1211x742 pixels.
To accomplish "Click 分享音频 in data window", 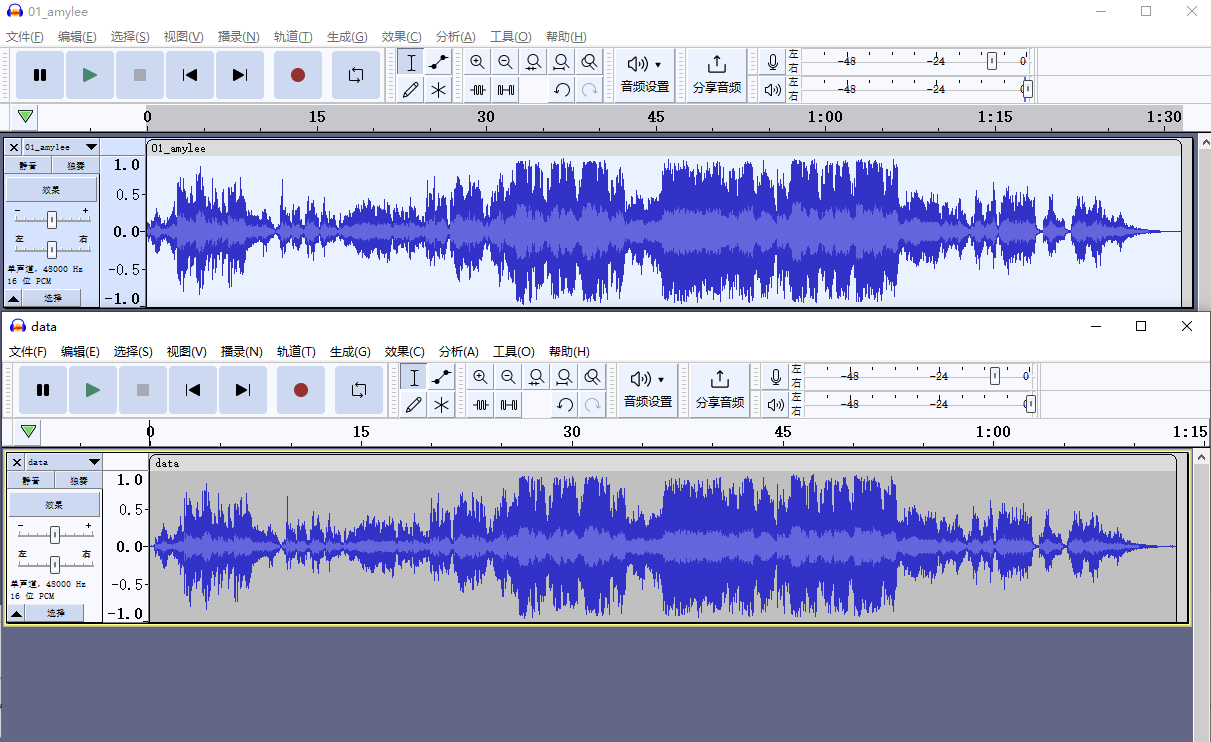I will pyautogui.click(x=720, y=390).
